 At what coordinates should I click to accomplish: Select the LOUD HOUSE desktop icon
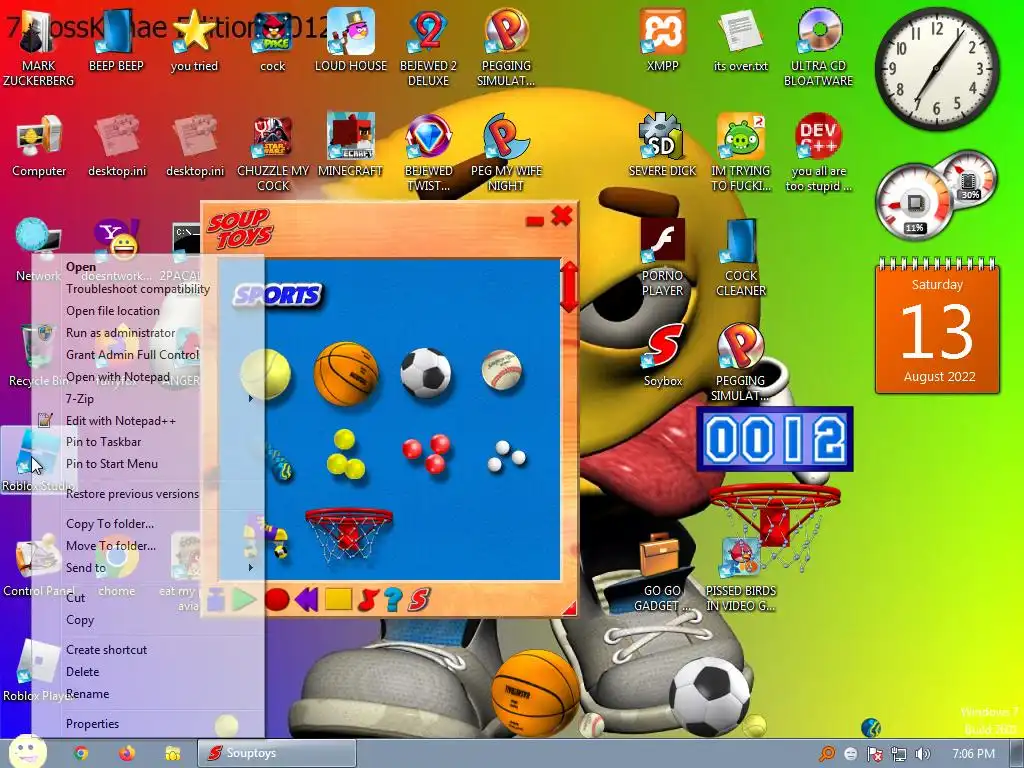click(x=351, y=40)
